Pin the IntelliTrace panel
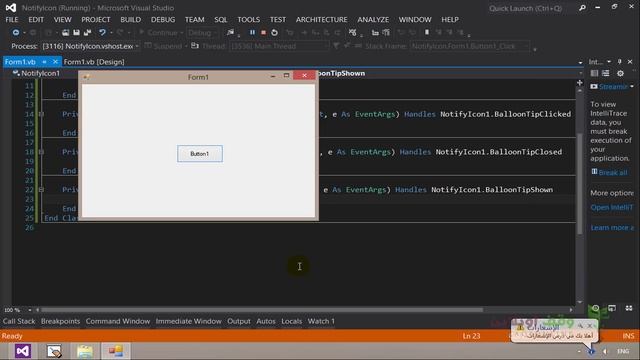 620,62
